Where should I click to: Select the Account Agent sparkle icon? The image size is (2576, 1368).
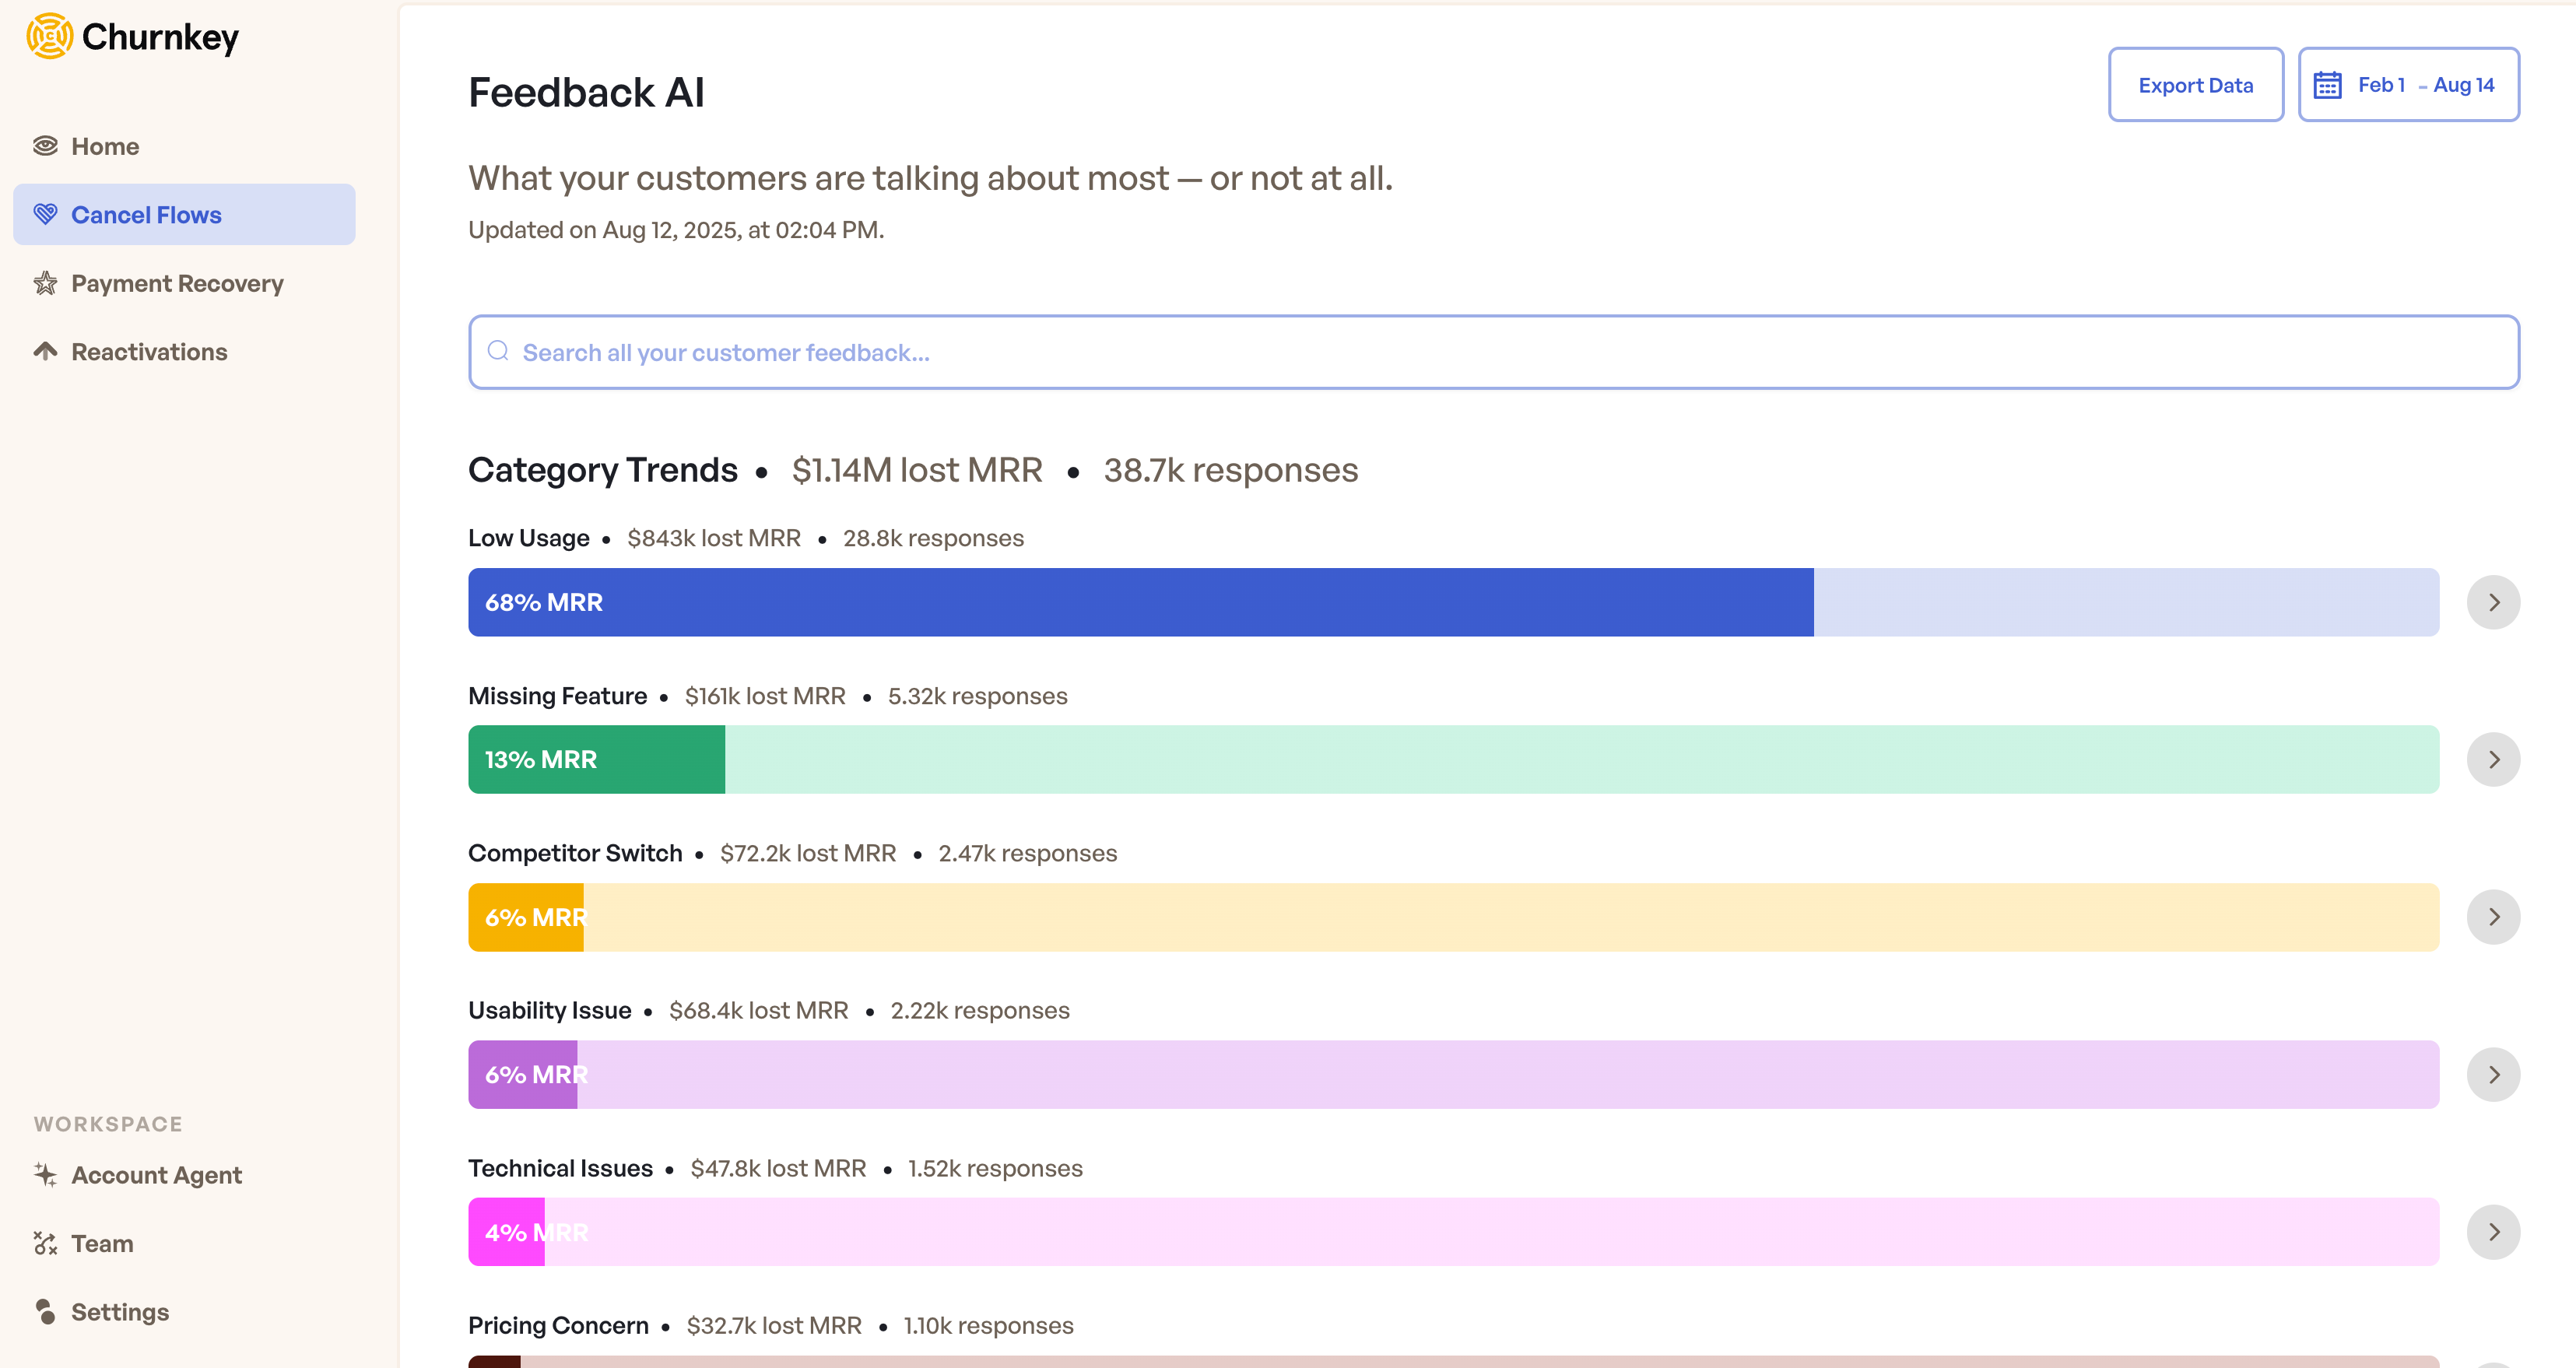point(45,1175)
